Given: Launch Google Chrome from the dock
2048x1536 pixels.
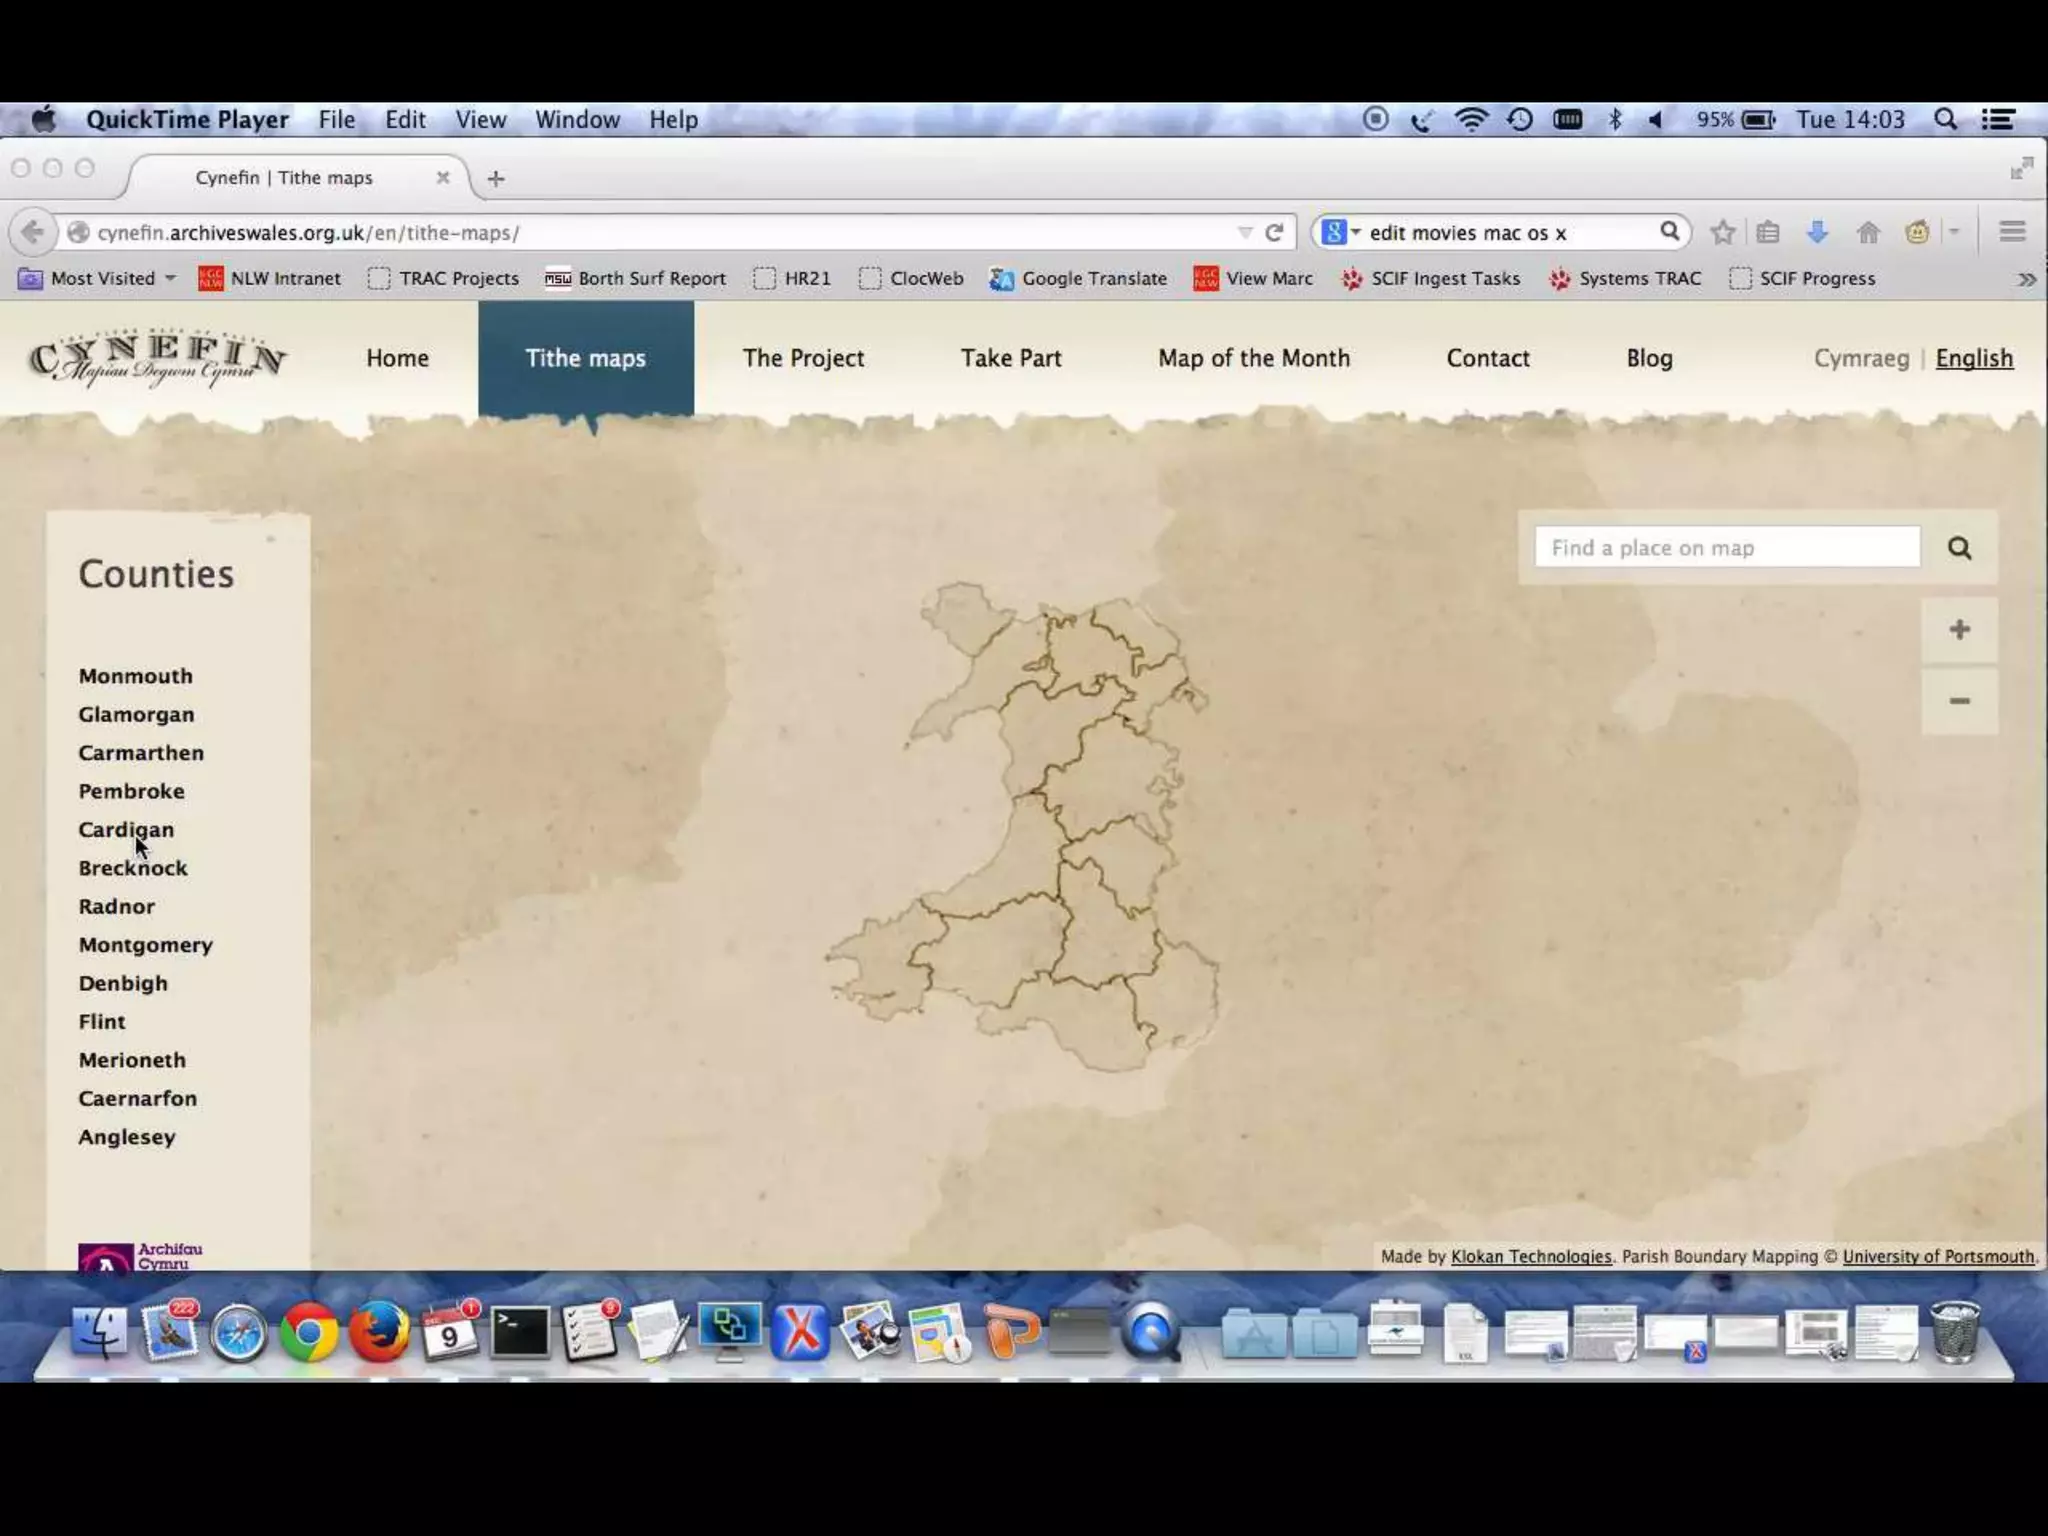Looking at the screenshot, I should [x=308, y=1333].
